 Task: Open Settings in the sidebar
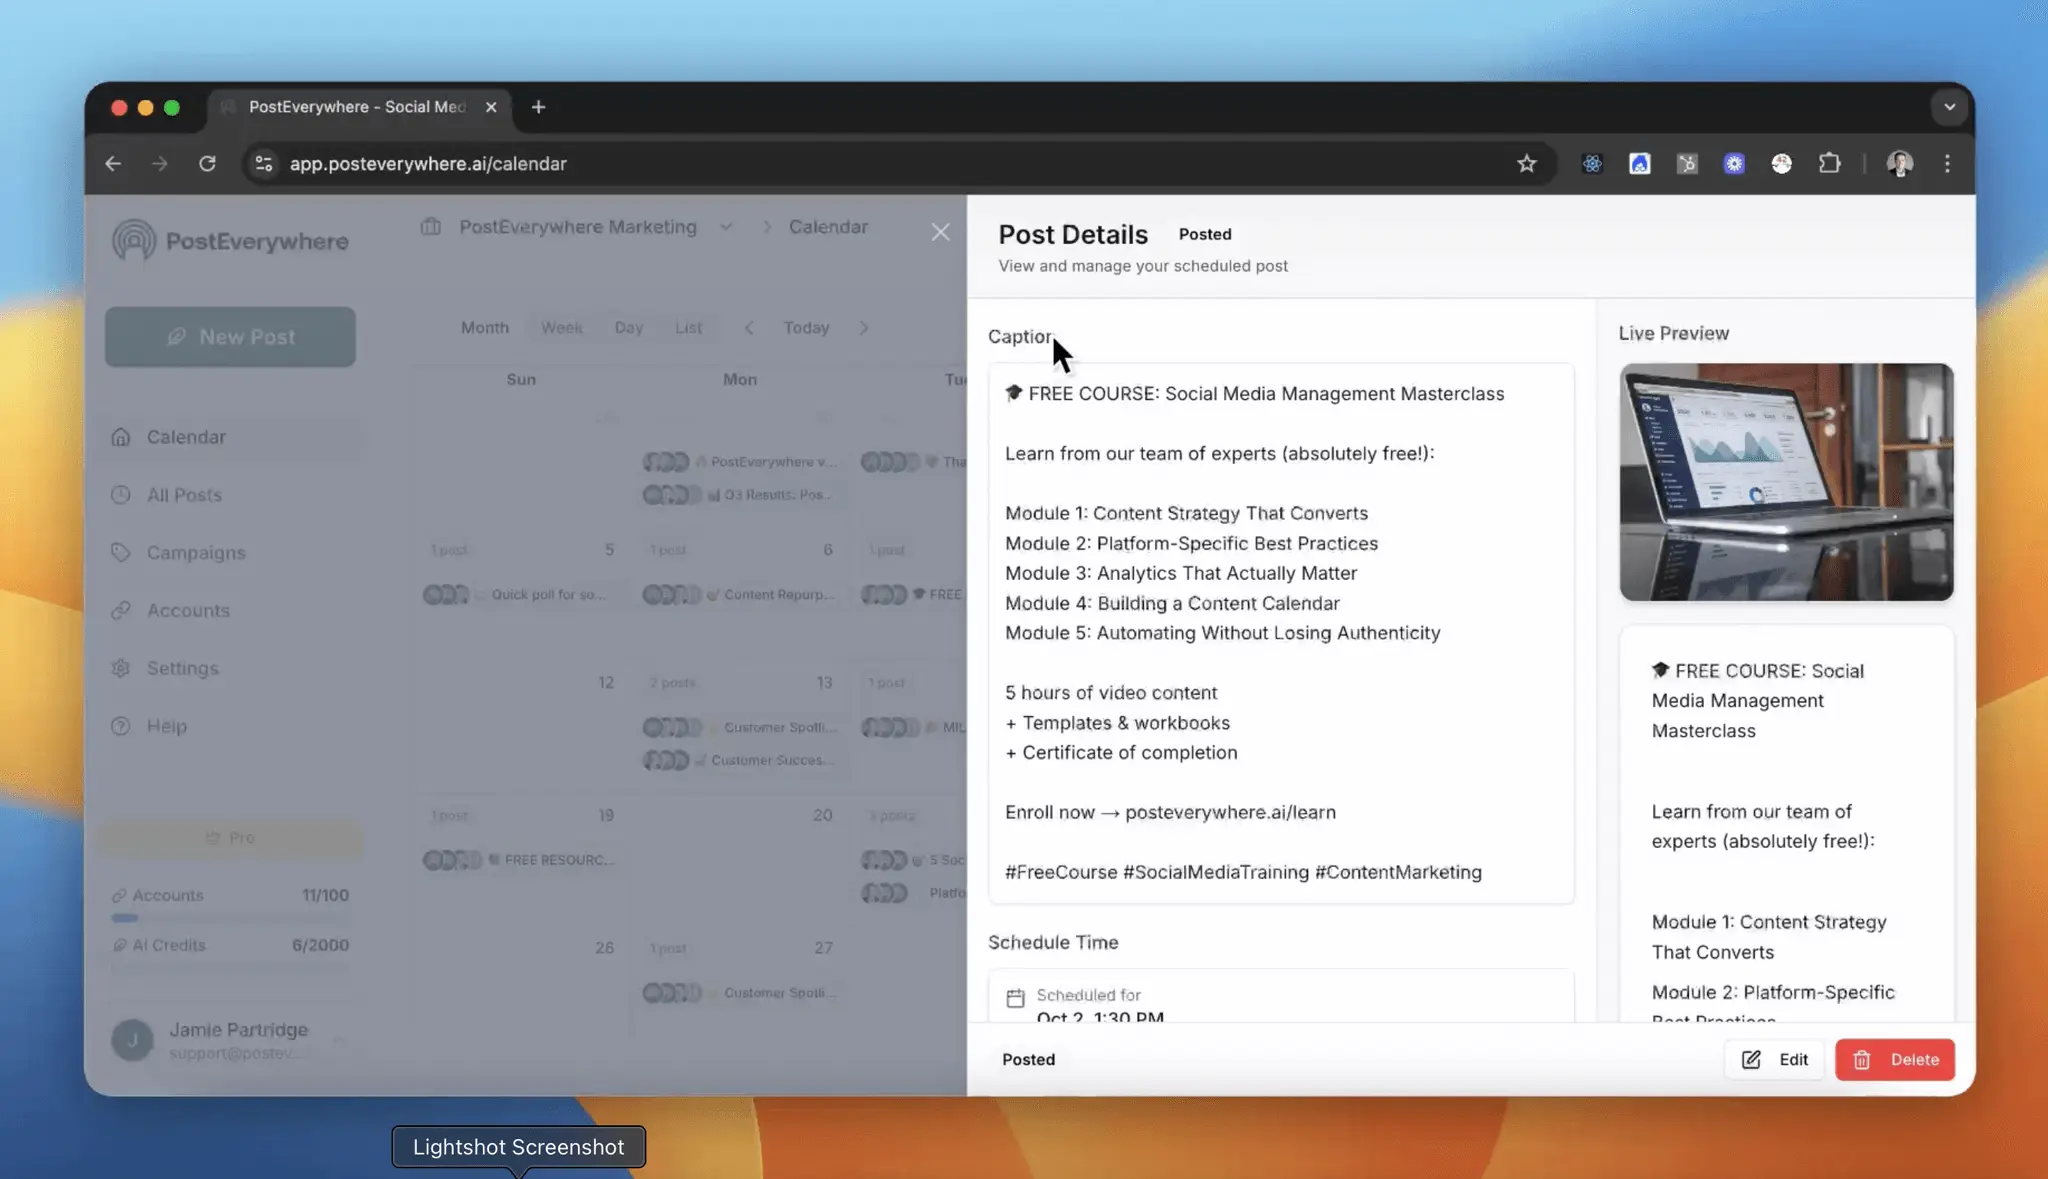(x=230, y=668)
